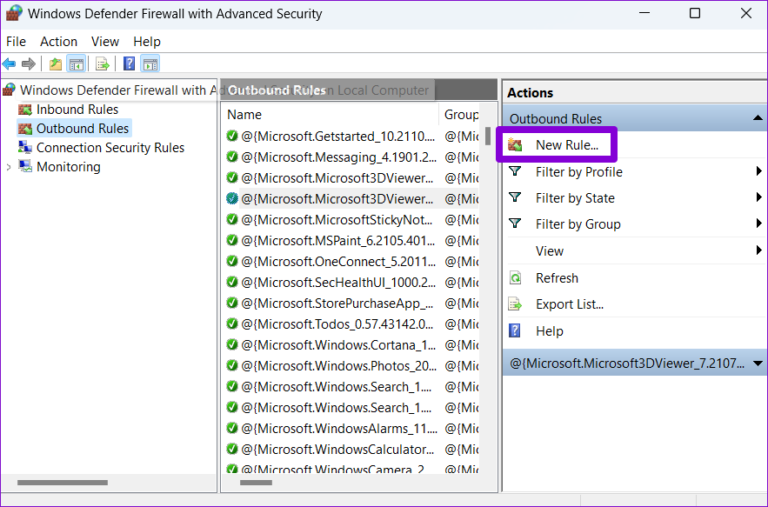Click the Group column header
768x507 pixels.
[x=461, y=115]
